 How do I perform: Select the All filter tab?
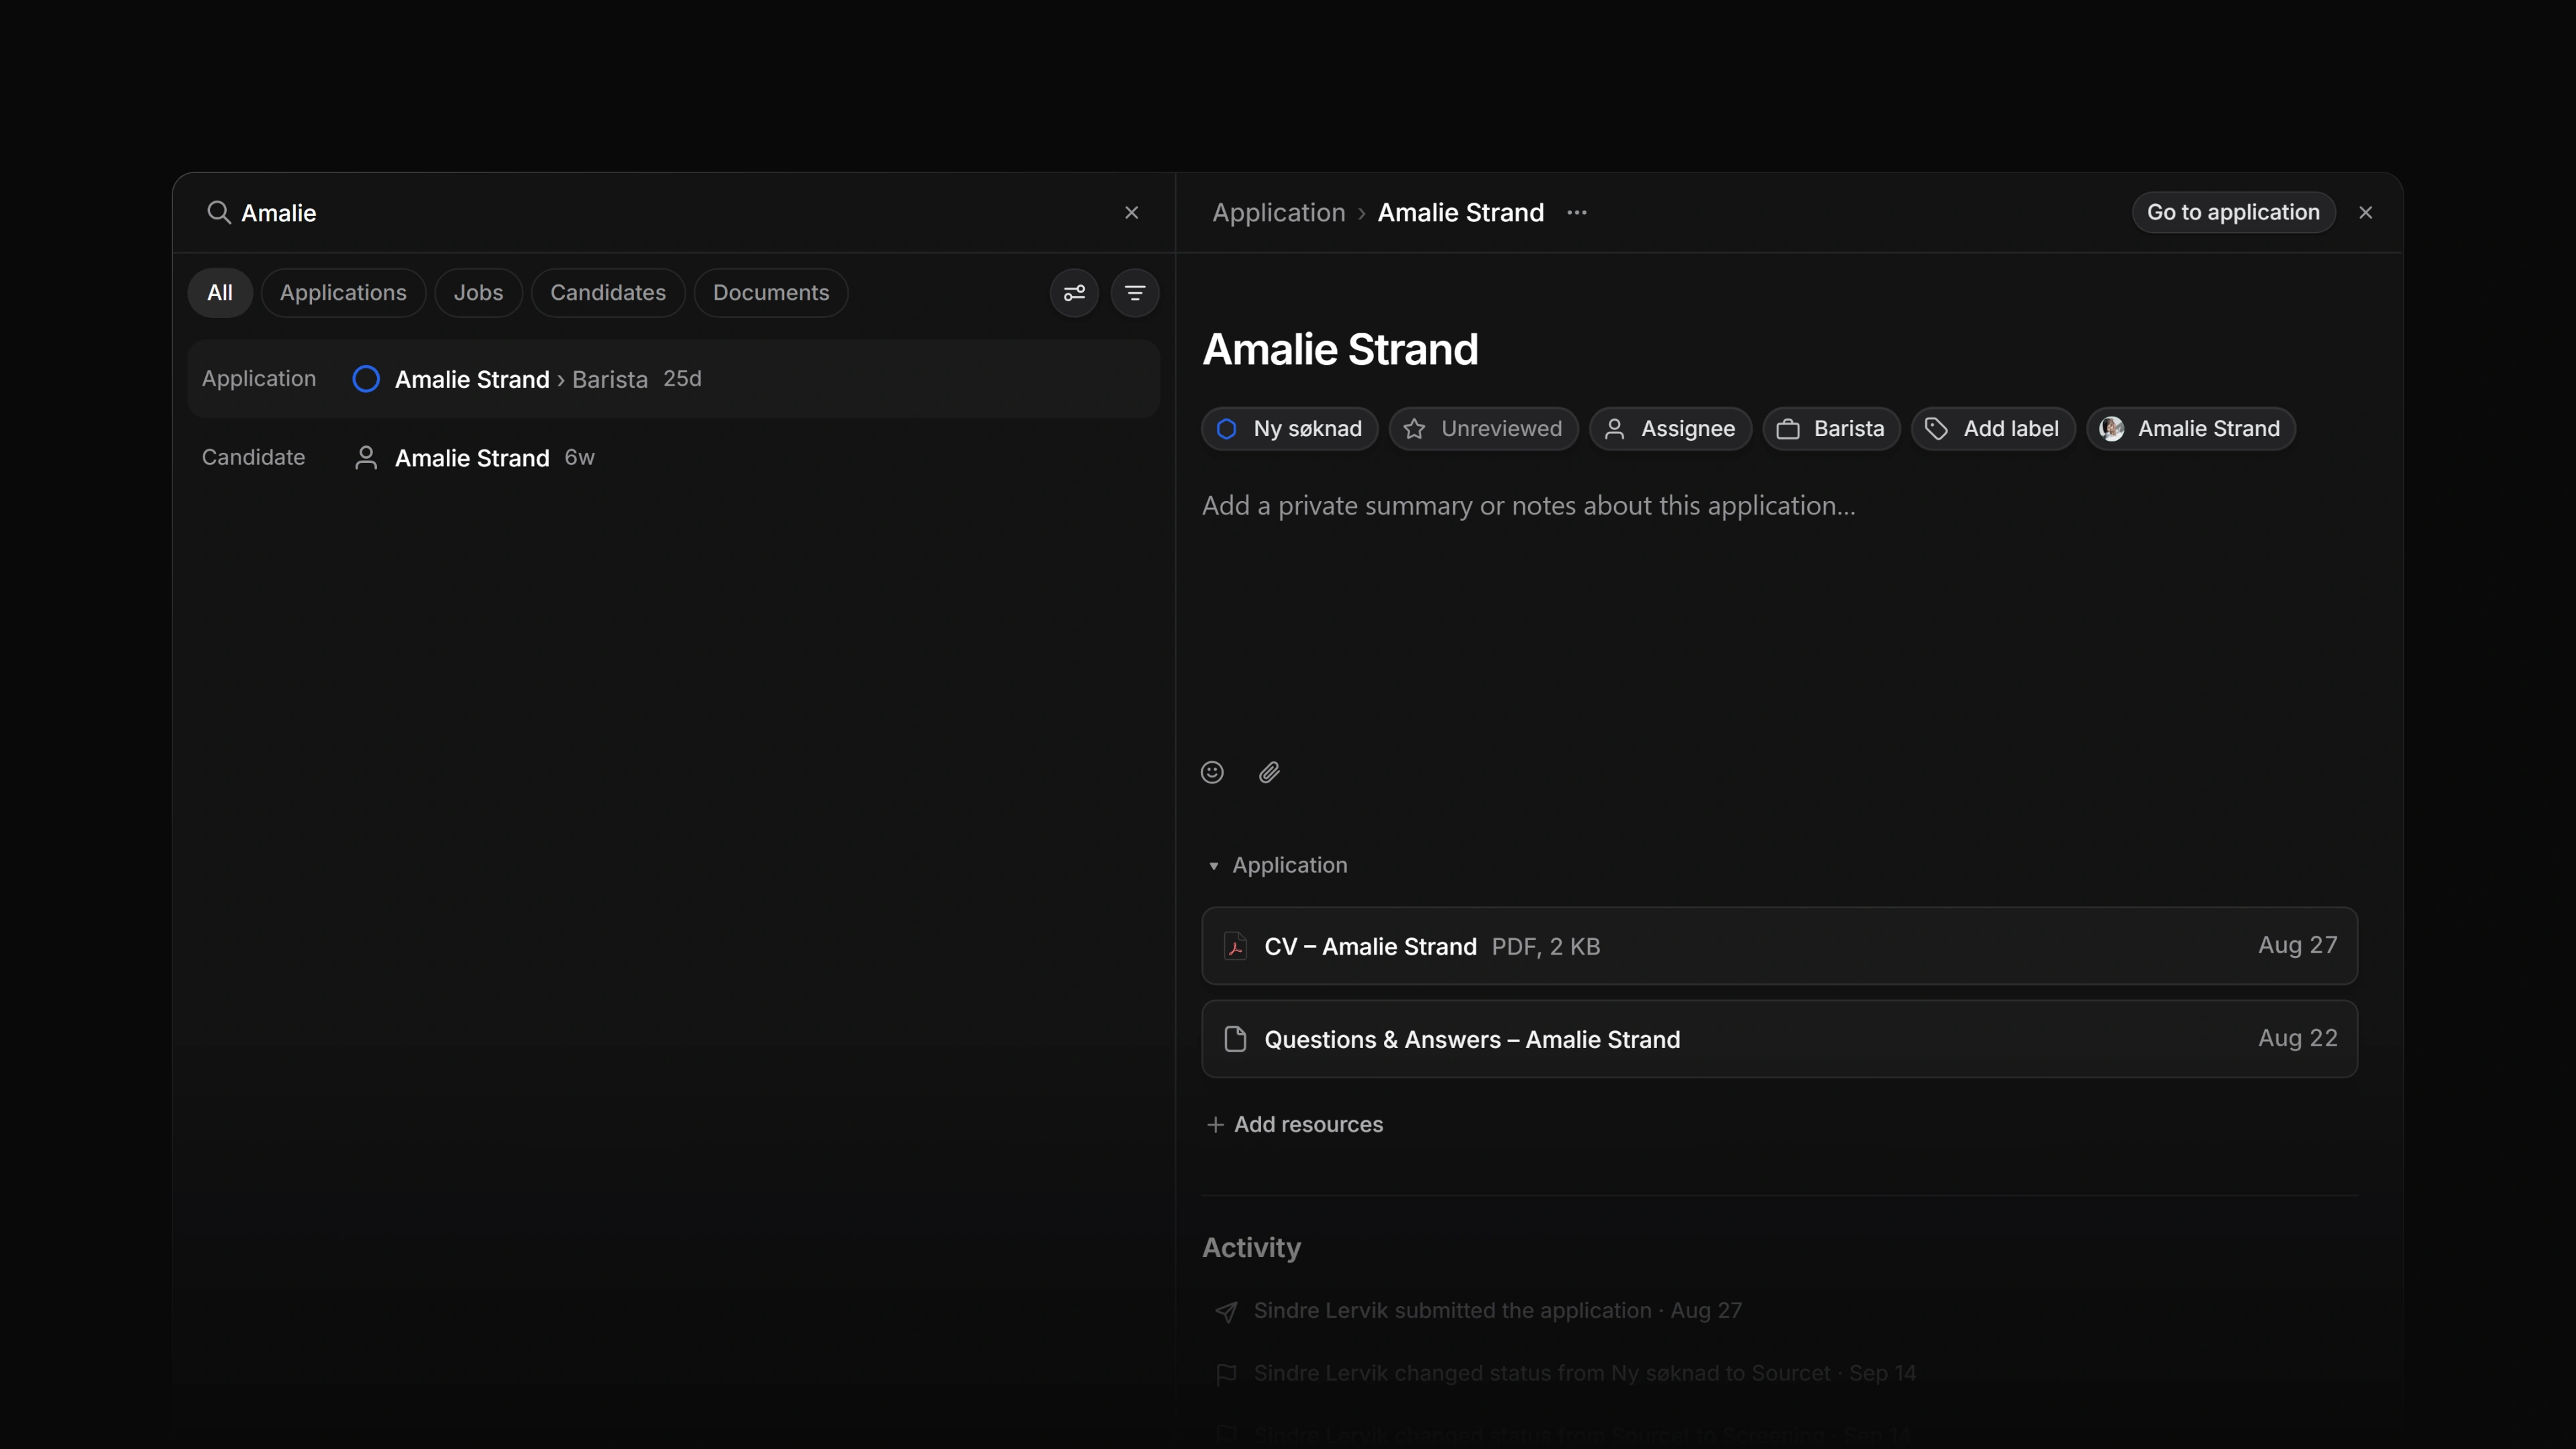(220, 293)
